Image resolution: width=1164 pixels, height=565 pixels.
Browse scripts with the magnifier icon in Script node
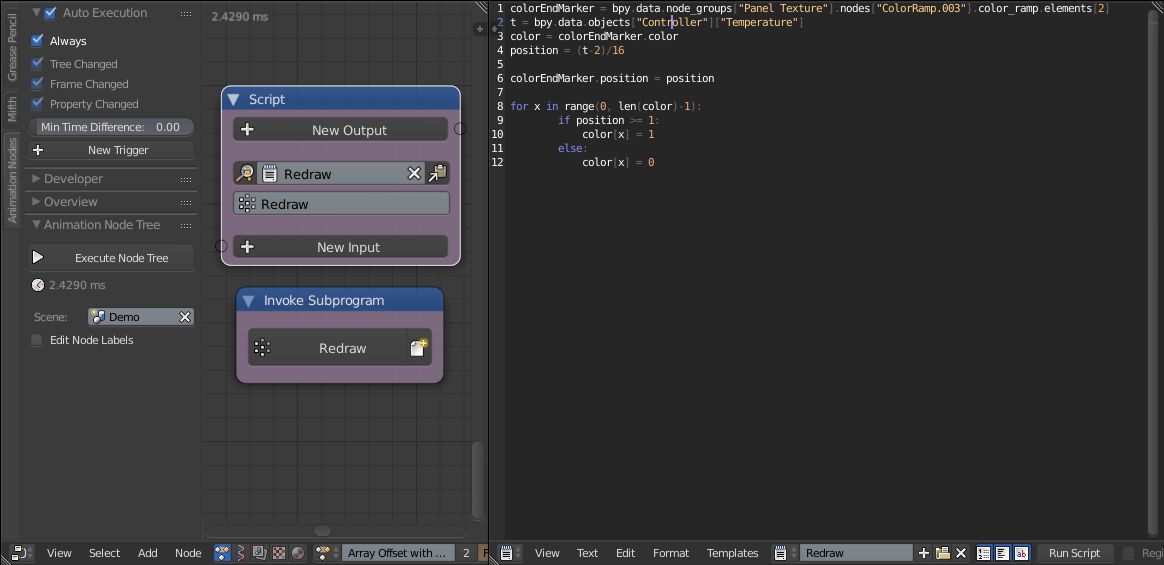[244, 174]
